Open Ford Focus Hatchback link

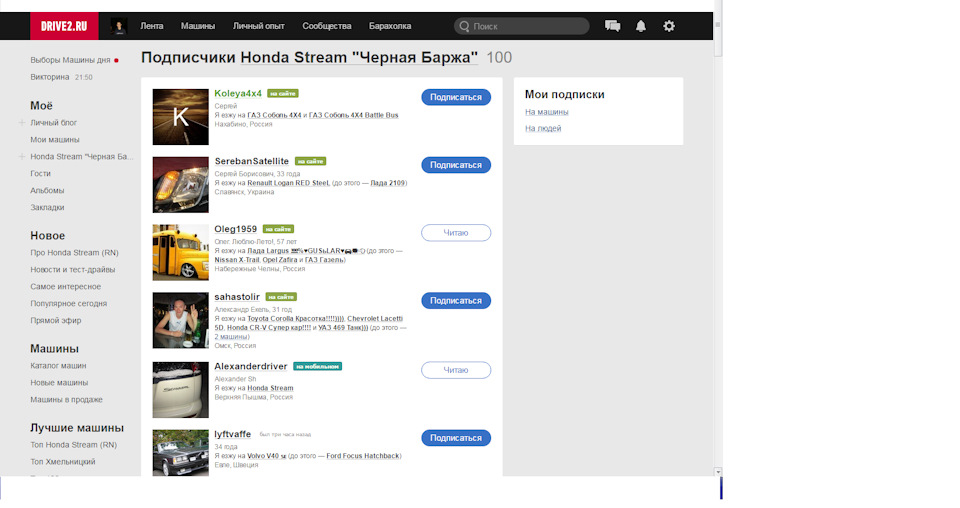363,457
